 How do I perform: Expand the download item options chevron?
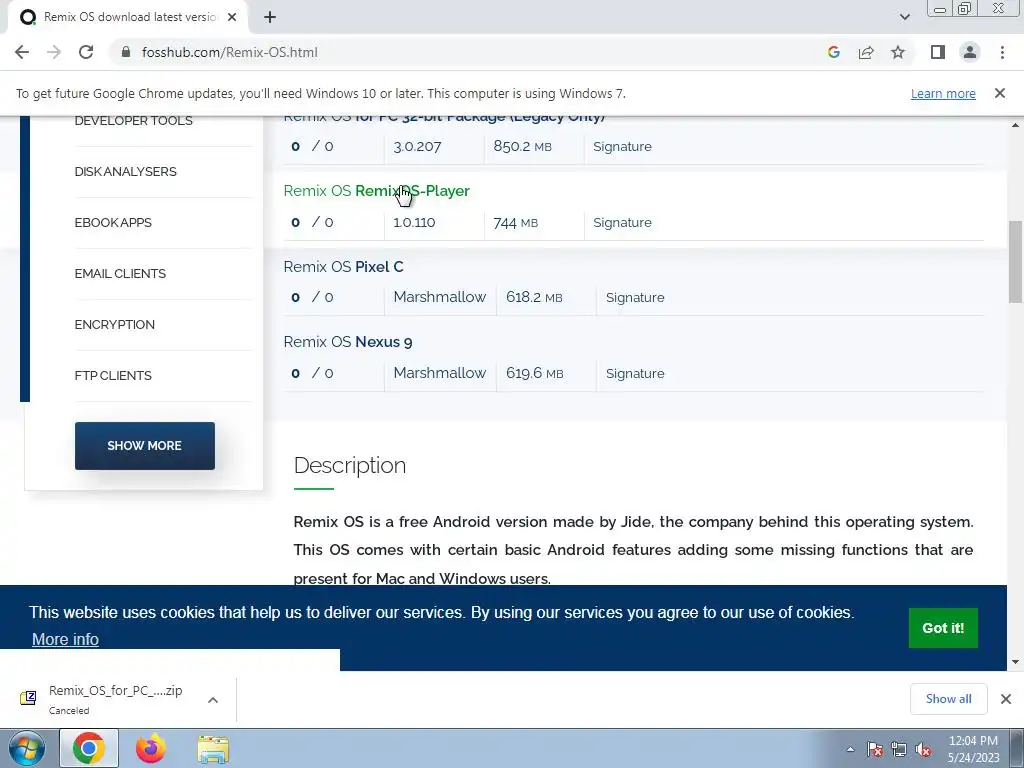point(212,699)
